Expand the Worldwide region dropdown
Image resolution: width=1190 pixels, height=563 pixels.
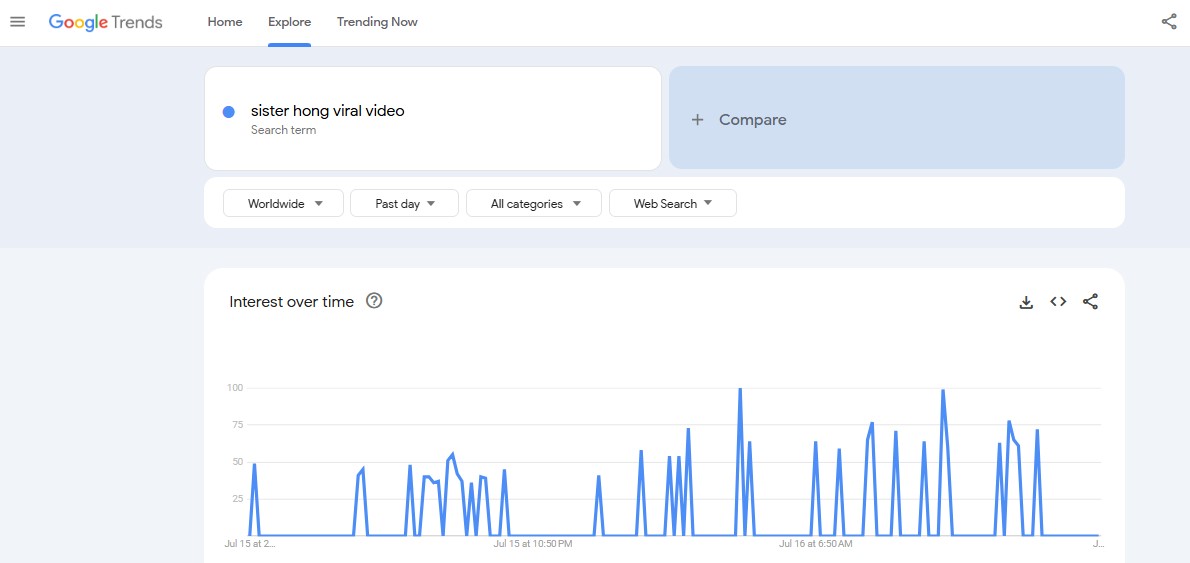[x=283, y=203]
